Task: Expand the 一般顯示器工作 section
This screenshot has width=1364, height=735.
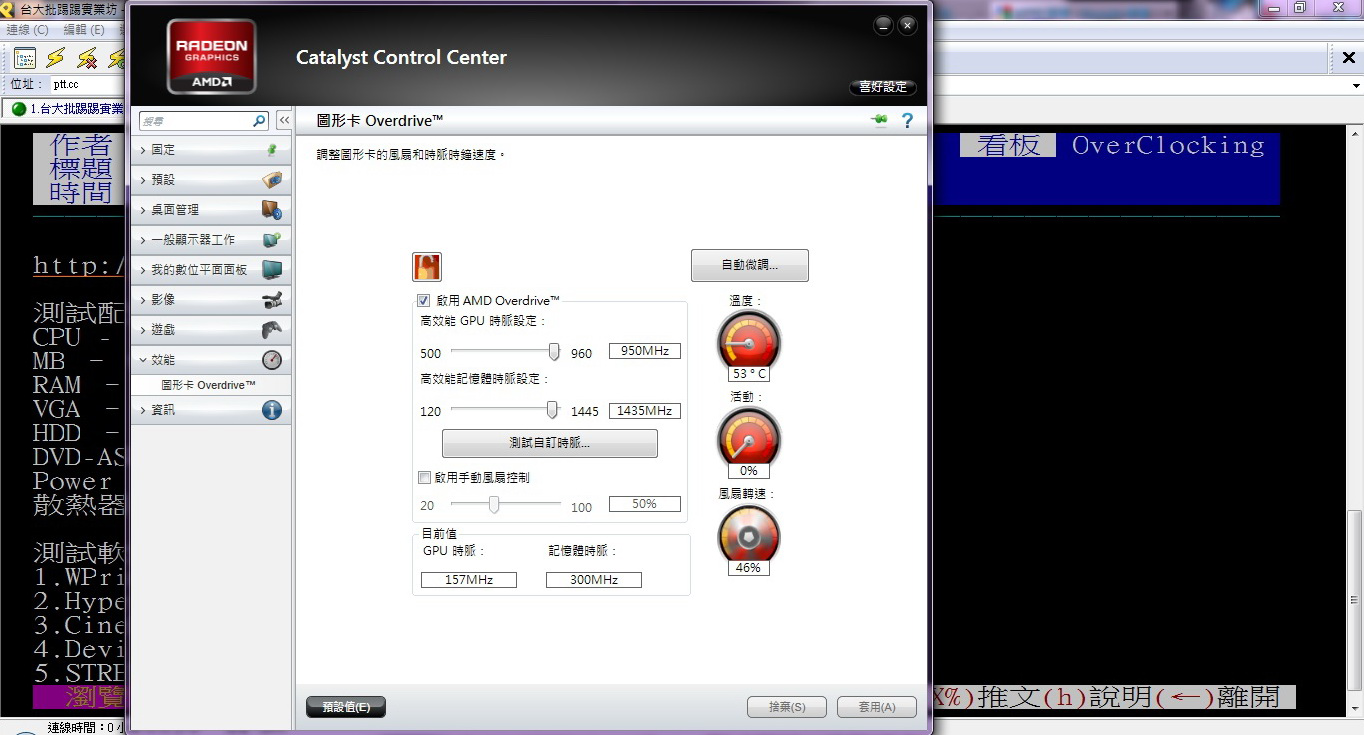Action: click(211, 240)
